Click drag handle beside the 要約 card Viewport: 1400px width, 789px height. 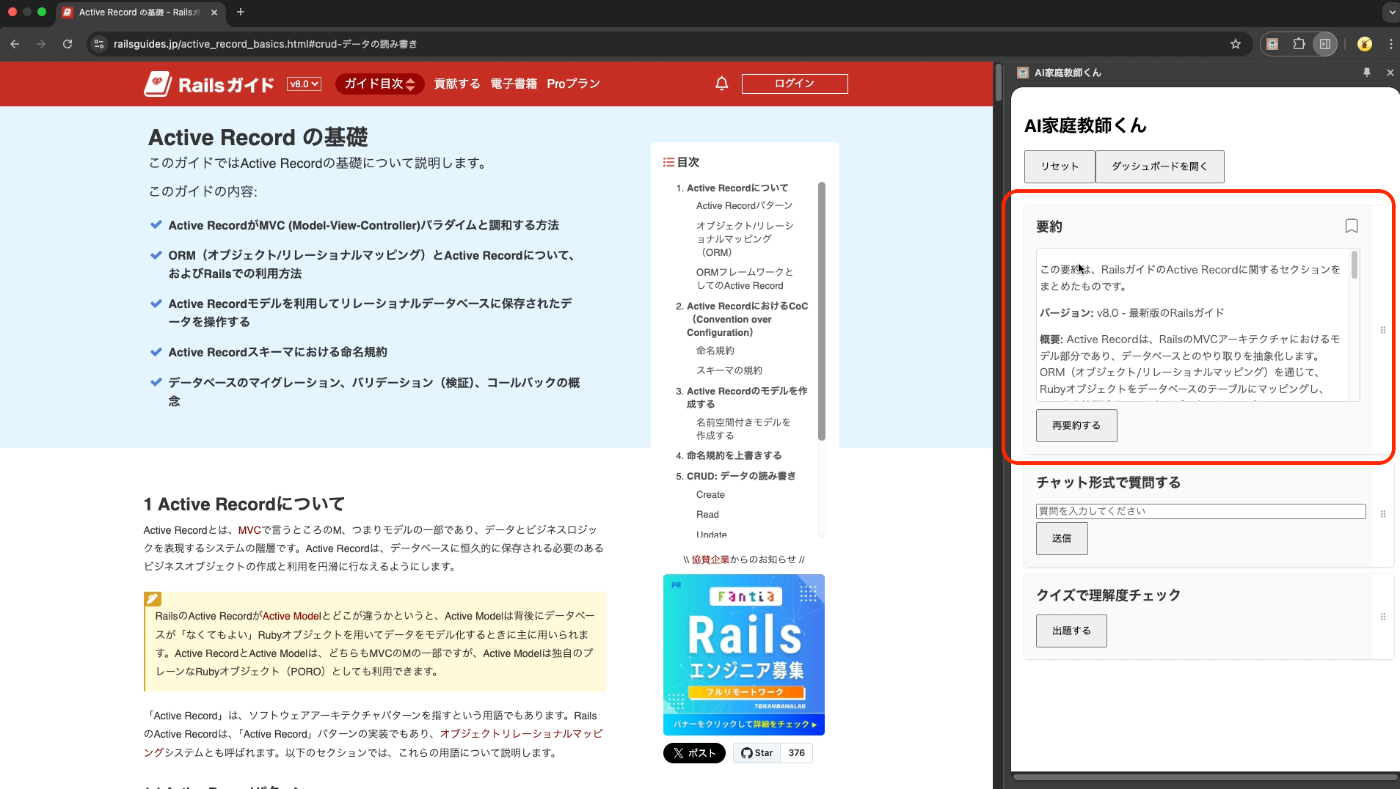coord(1383,330)
